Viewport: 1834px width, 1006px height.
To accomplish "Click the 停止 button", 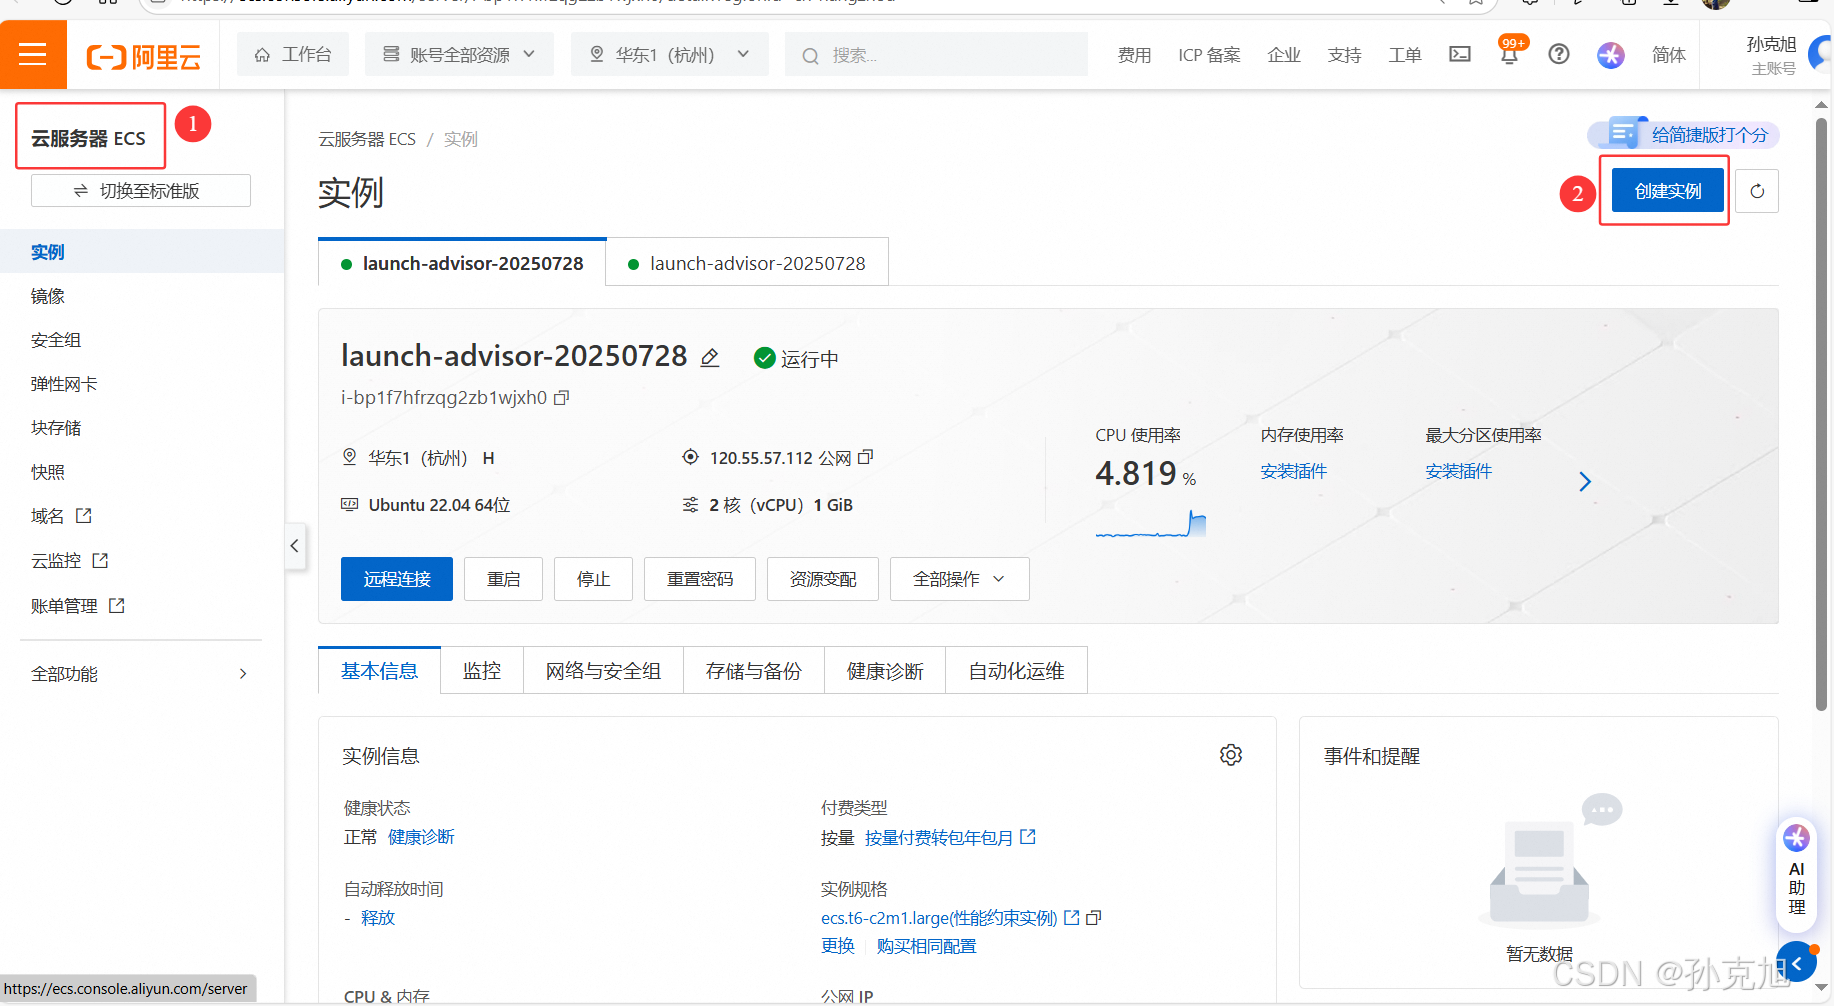I will (x=593, y=579).
